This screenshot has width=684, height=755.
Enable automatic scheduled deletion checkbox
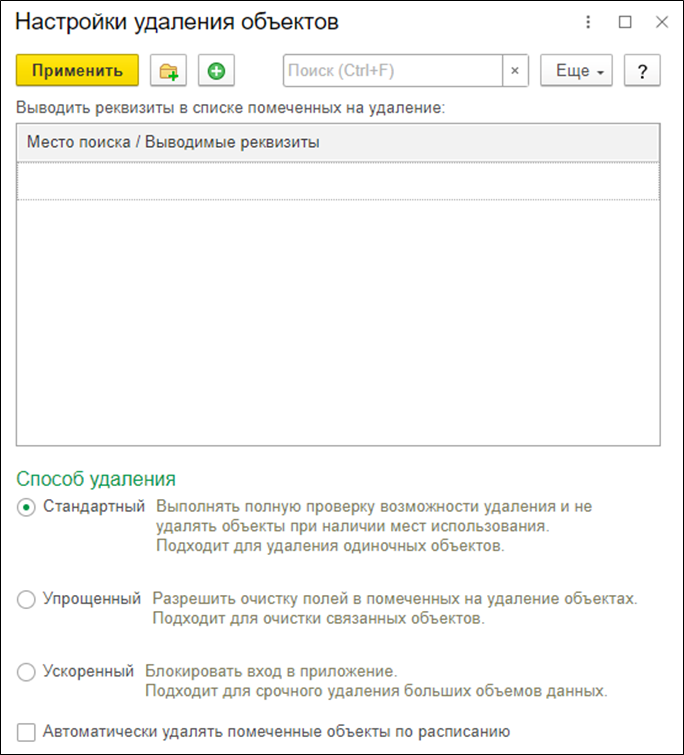tap(27, 731)
